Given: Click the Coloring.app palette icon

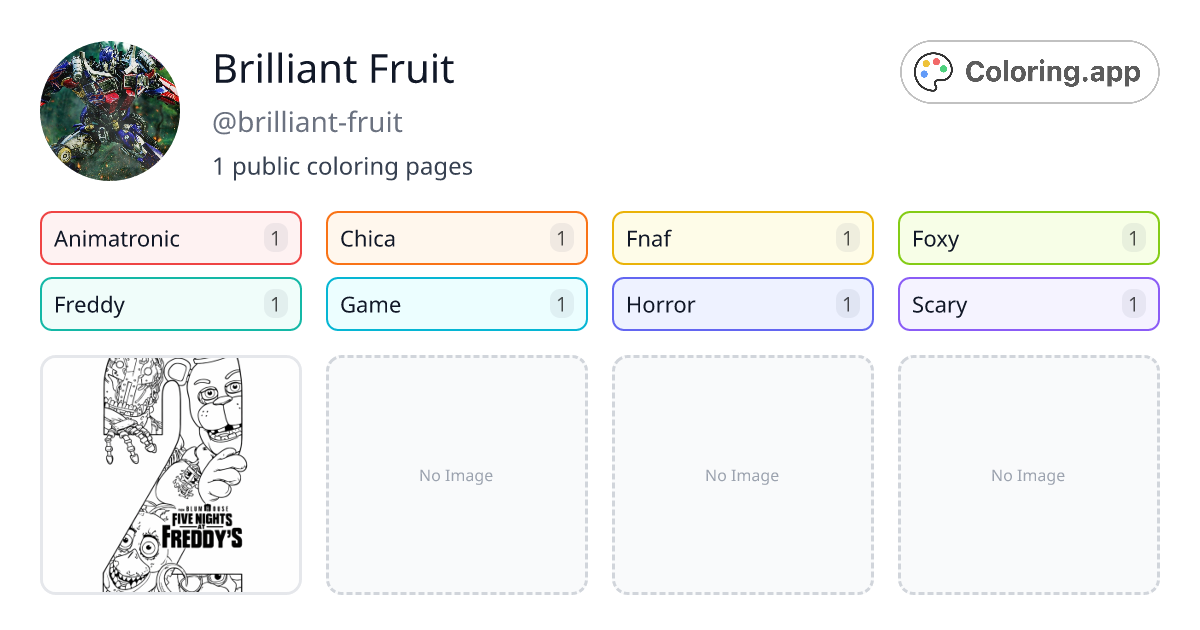Looking at the screenshot, I should (933, 71).
